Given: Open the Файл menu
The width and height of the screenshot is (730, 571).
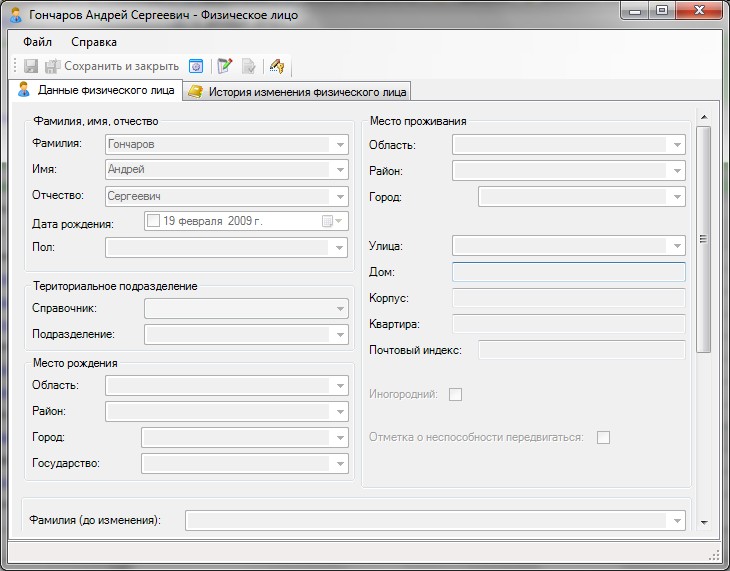Looking at the screenshot, I should (37, 42).
